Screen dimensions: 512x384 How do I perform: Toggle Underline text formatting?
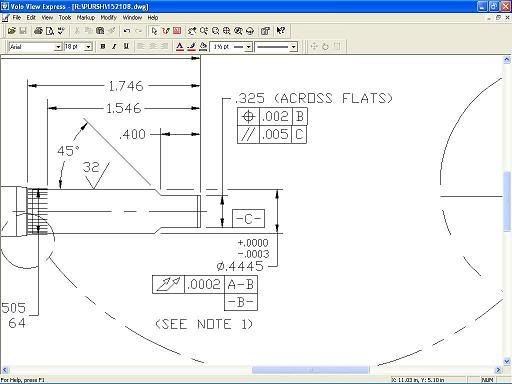pyautogui.click(x=126, y=47)
